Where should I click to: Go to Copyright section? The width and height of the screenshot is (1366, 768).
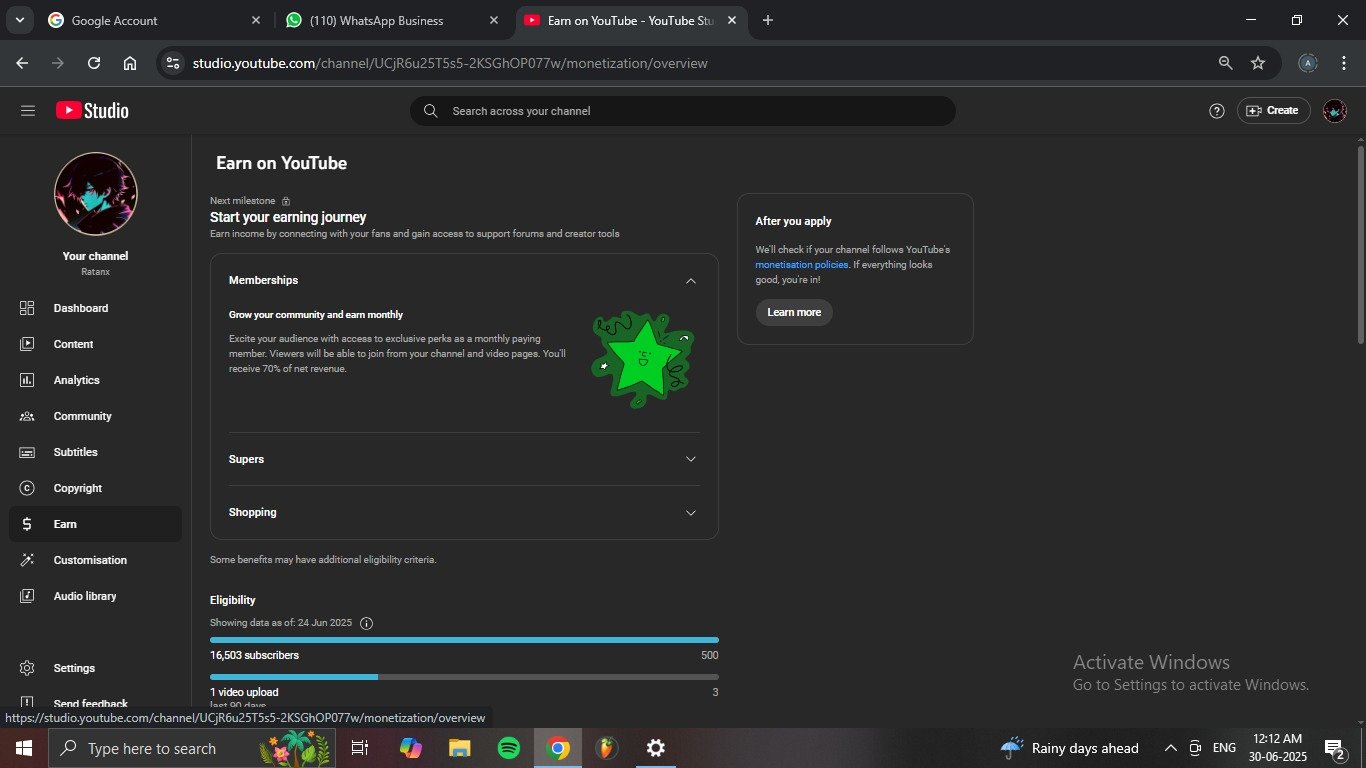[95, 488]
